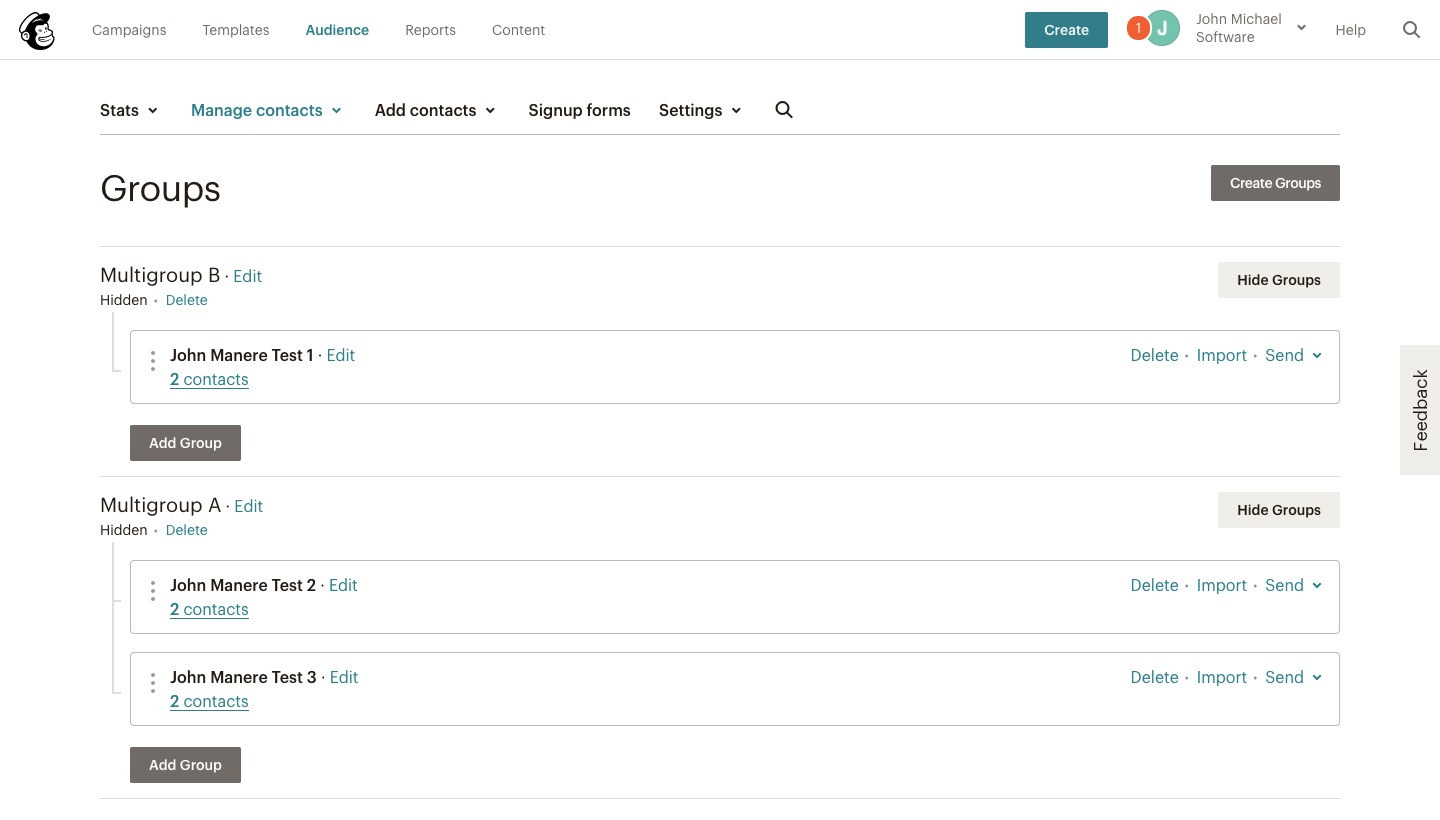Add Group to Multigroup A
The height and width of the screenshot is (820, 1440).
tap(185, 765)
